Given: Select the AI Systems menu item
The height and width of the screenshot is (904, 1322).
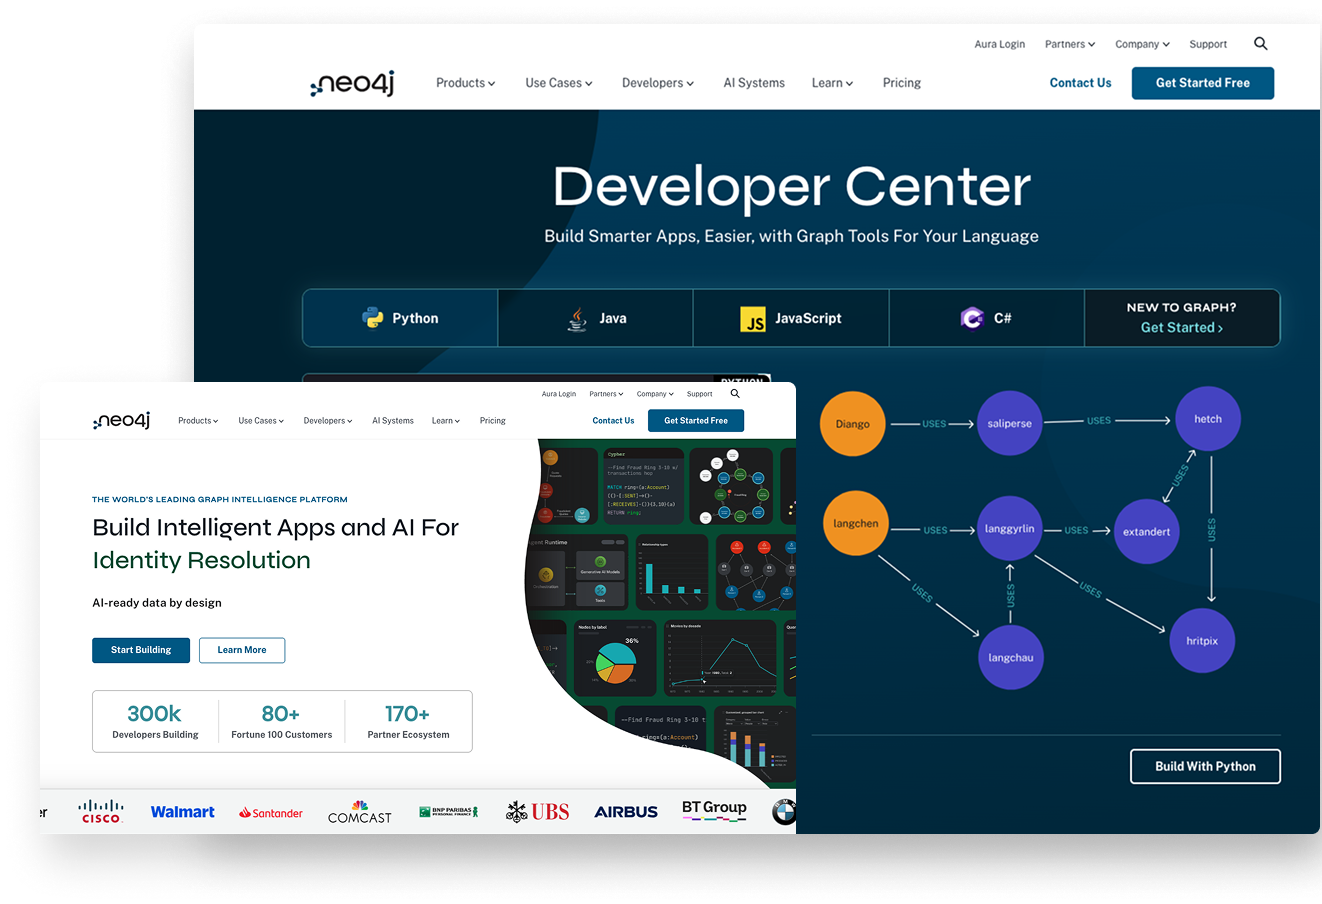Looking at the screenshot, I should tap(754, 83).
